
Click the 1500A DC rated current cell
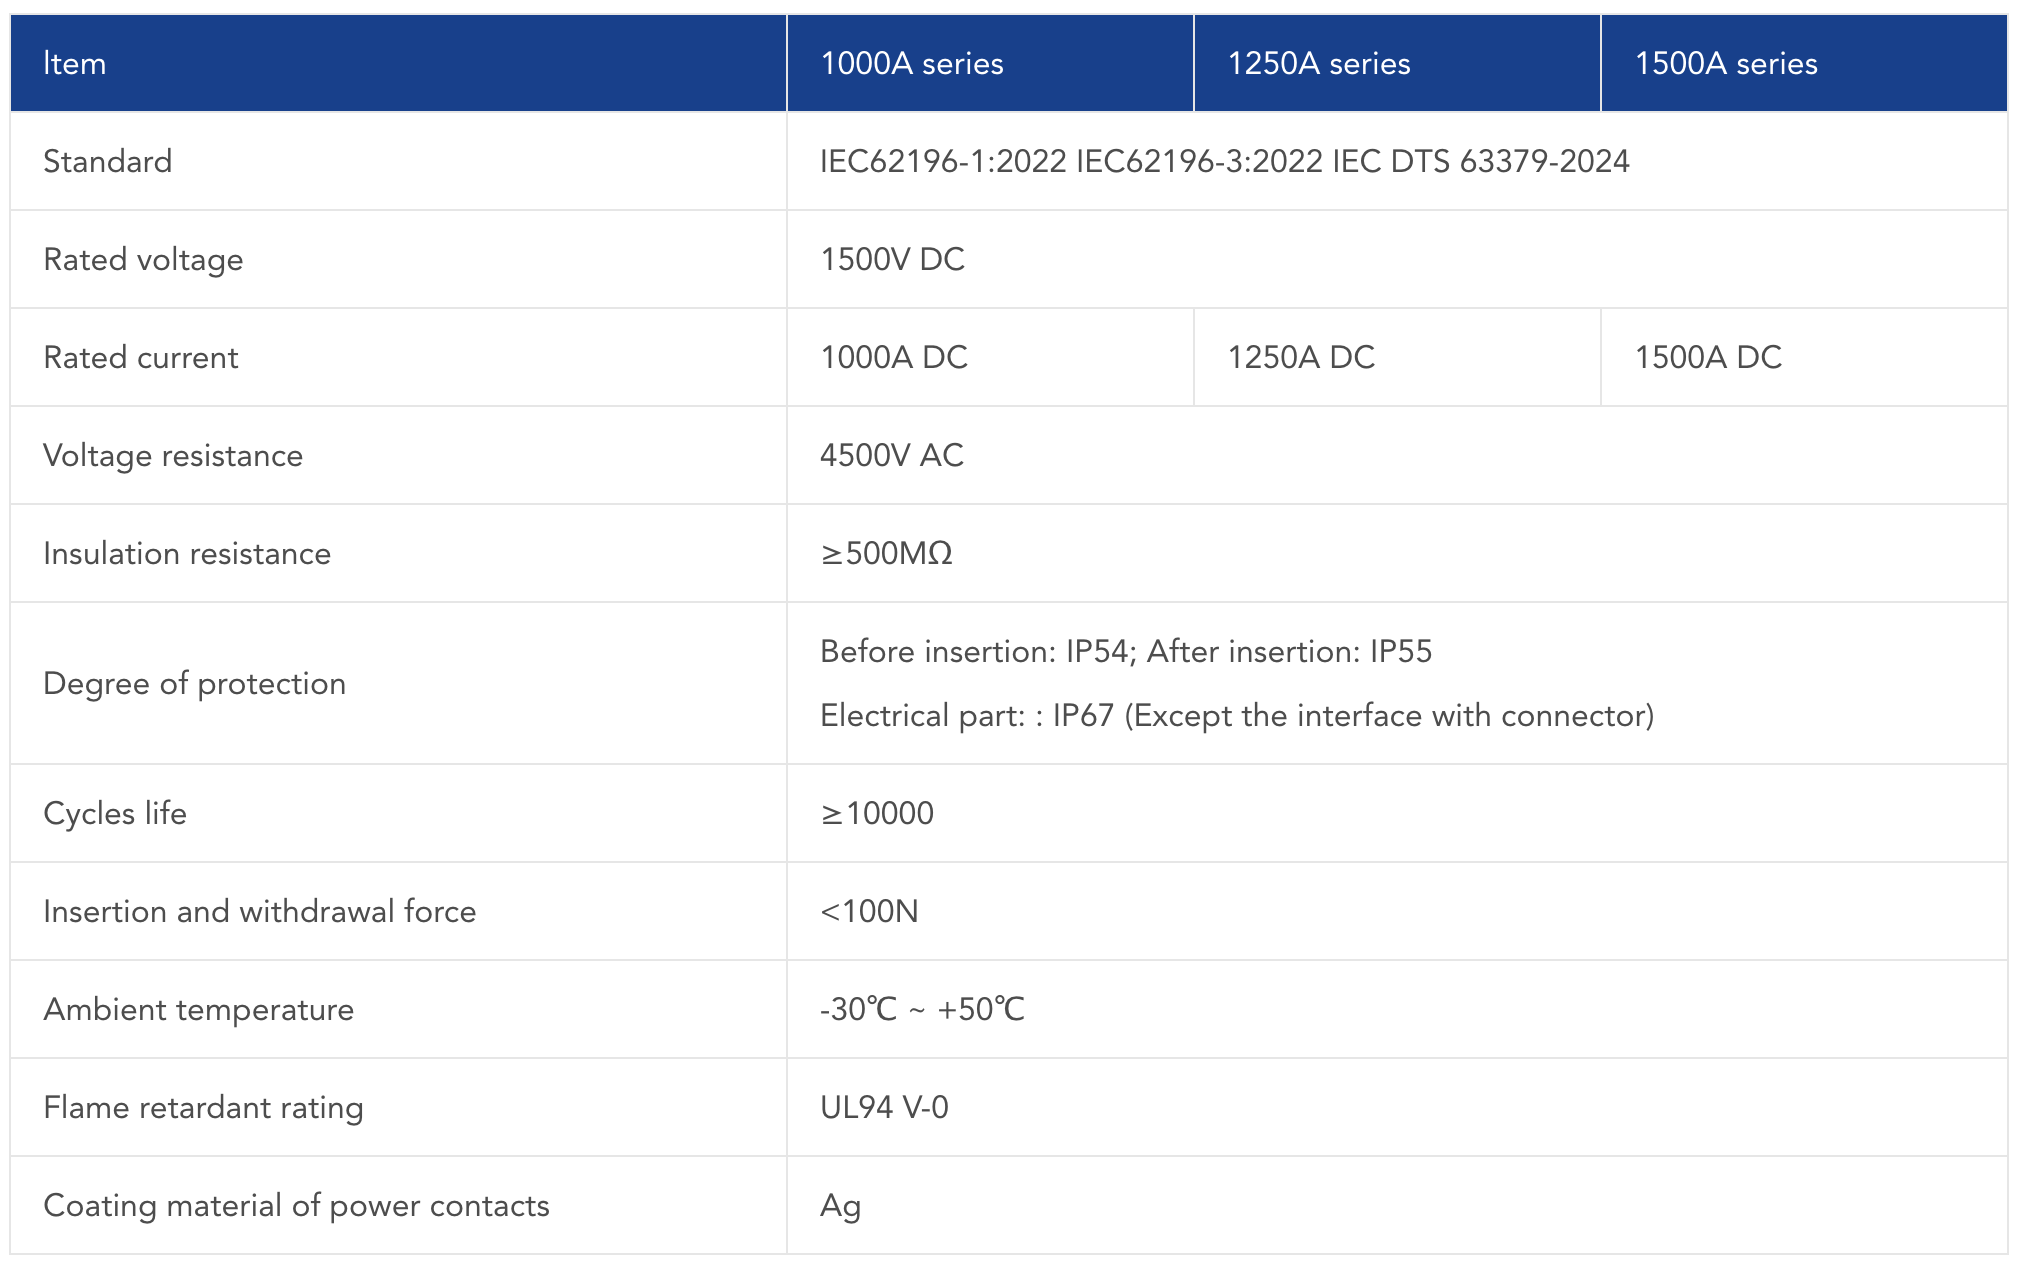pyautogui.click(x=1708, y=357)
